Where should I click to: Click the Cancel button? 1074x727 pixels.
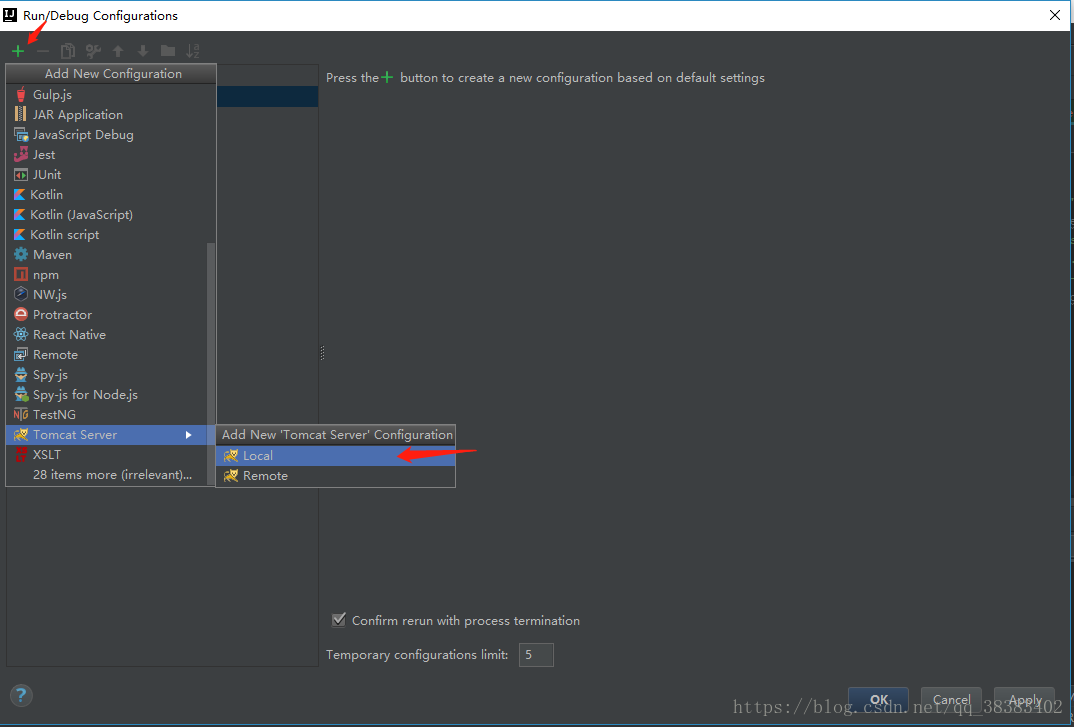[x=951, y=700]
